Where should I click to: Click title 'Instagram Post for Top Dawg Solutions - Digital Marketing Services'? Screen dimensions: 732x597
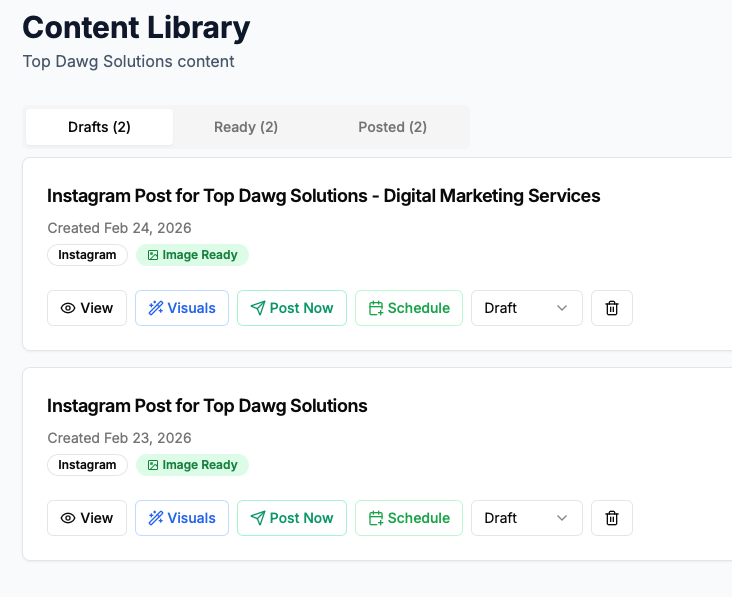(324, 196)
